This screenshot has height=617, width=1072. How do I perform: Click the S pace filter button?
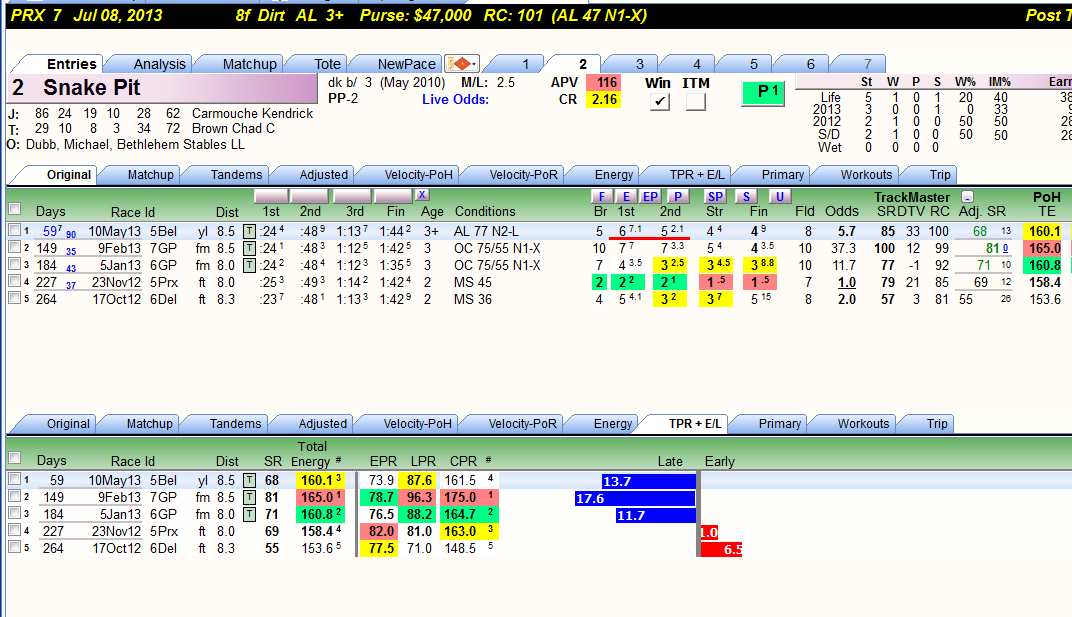(x=746, y=196)
